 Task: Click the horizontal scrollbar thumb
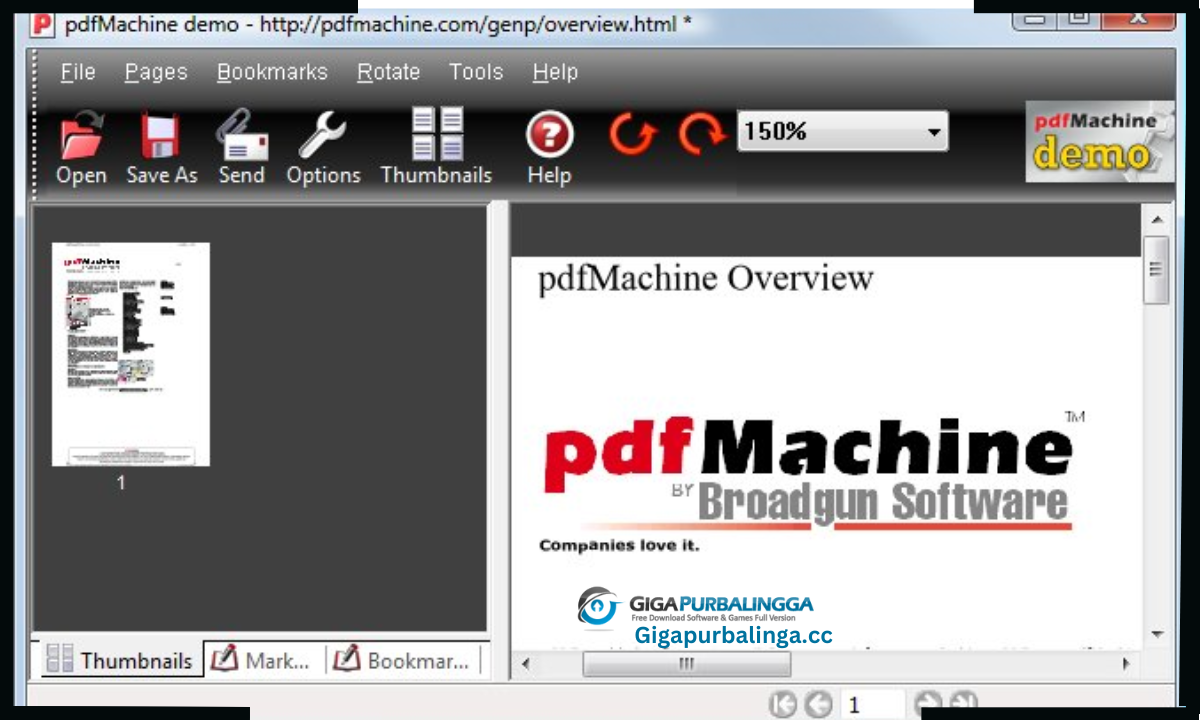pos(686,663)
